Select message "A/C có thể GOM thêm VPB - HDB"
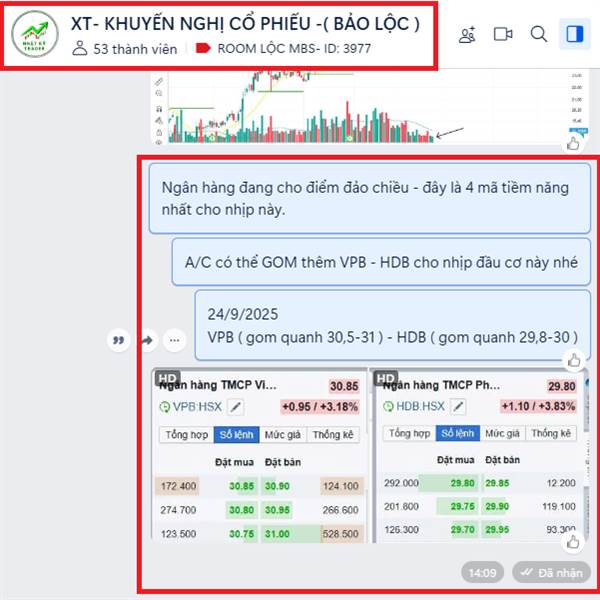This screenshot has height=600, width=600. pyautogui.click(x=381, y=262)
